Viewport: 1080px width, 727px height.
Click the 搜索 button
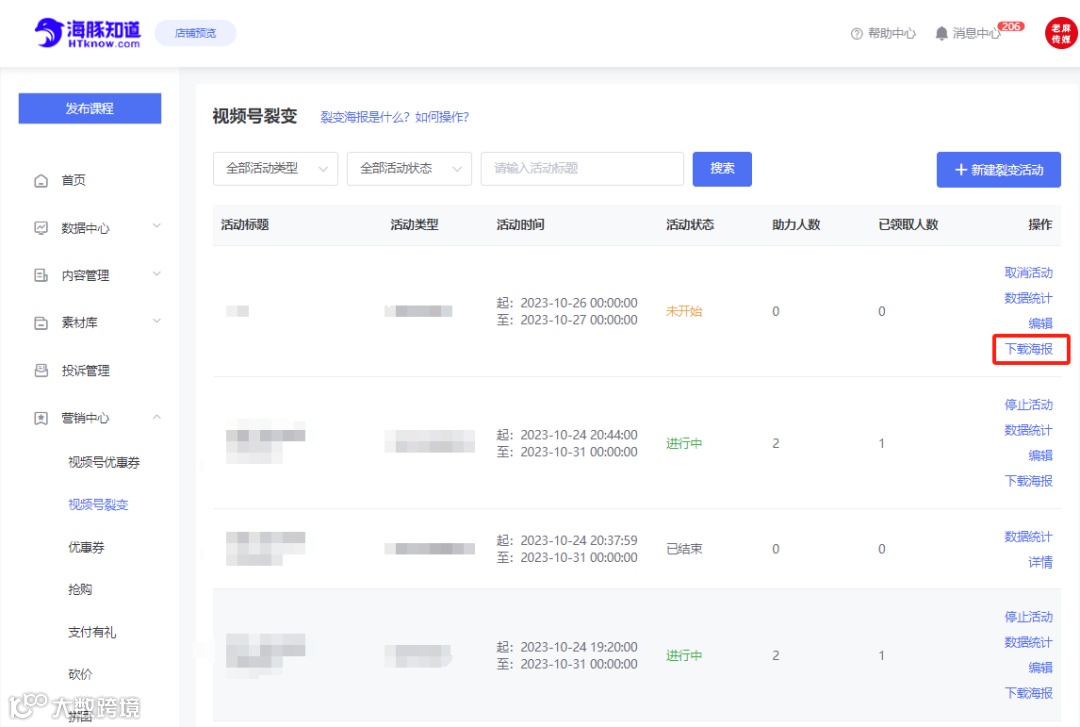pyautogui.click(x=722, y=169)
